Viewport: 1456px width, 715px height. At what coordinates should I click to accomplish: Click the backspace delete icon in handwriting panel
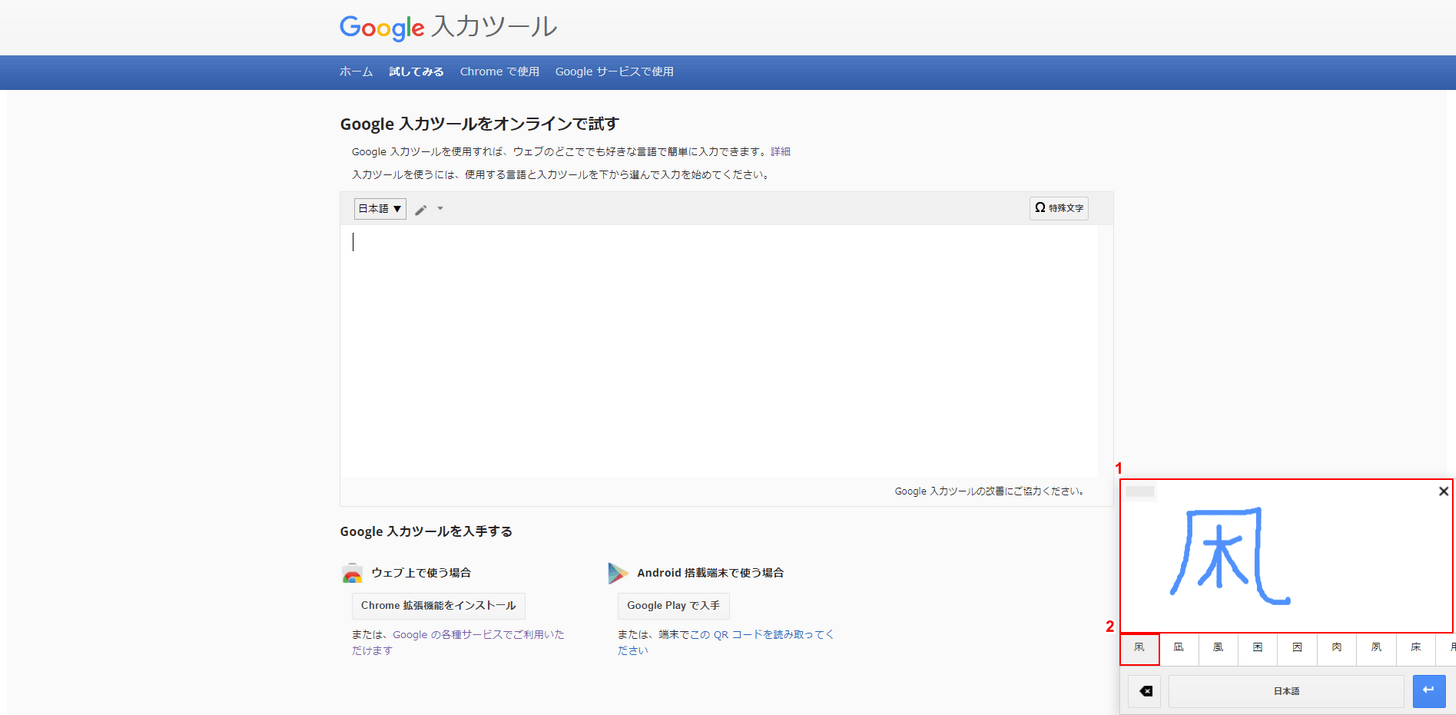point(1145,691)
